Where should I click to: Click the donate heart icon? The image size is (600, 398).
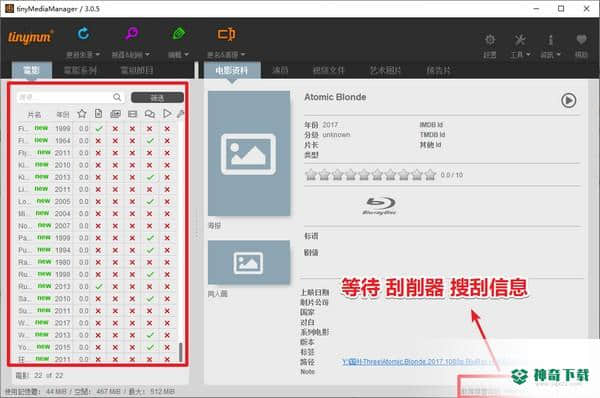581,39
